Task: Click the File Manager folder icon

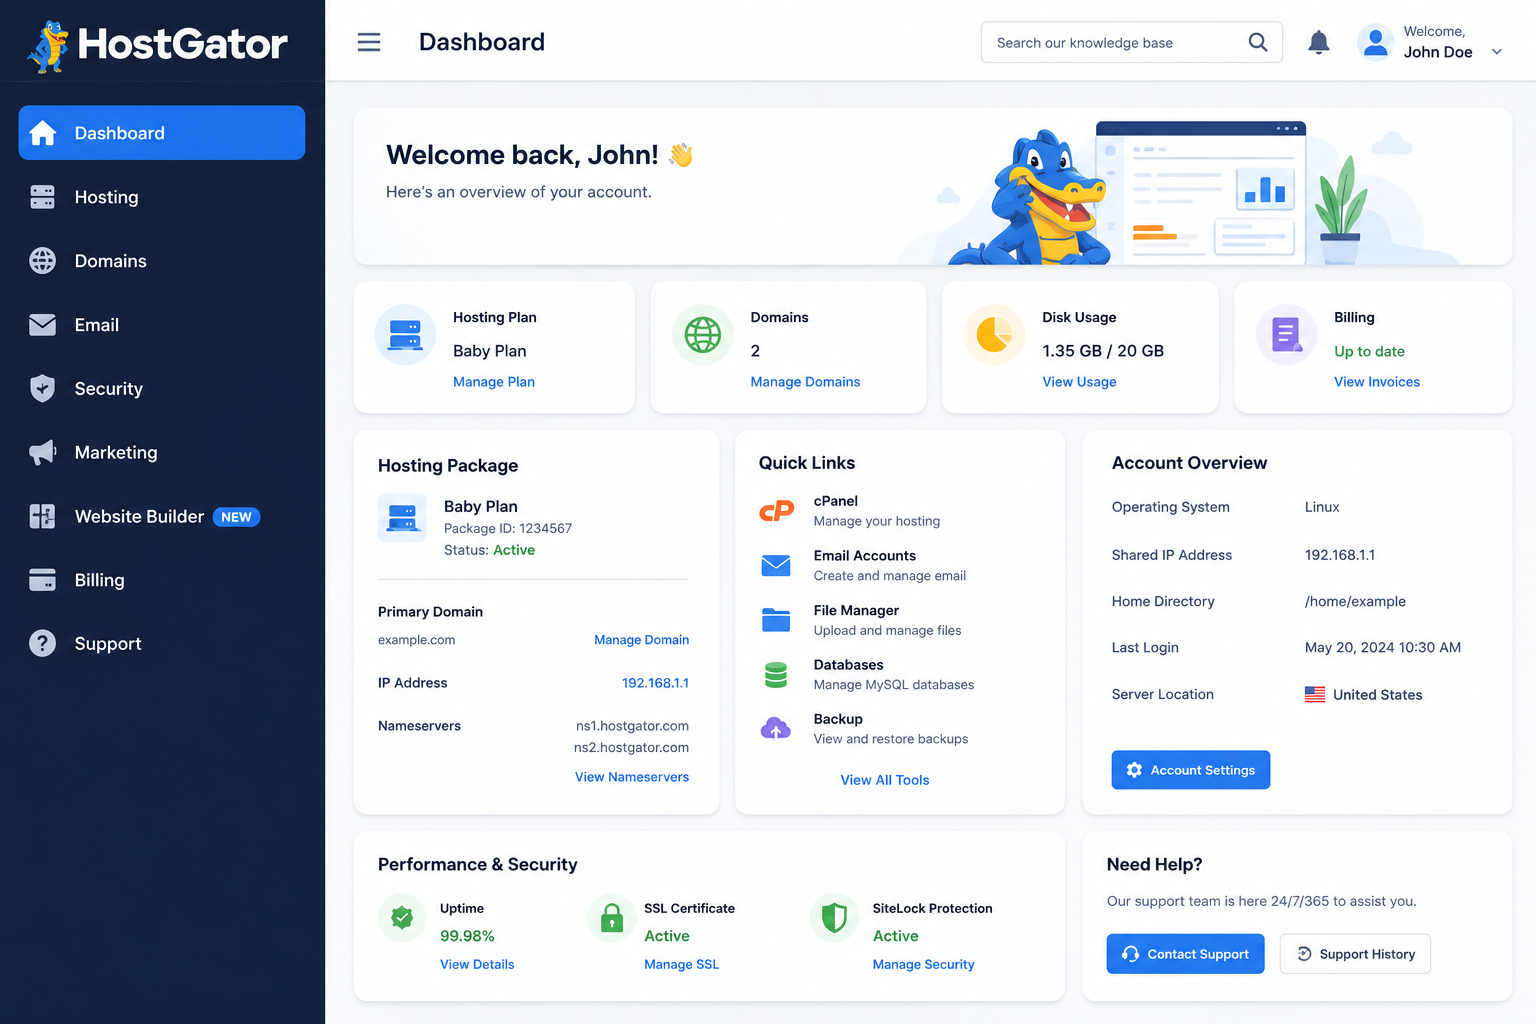Action: click(776, 620)
